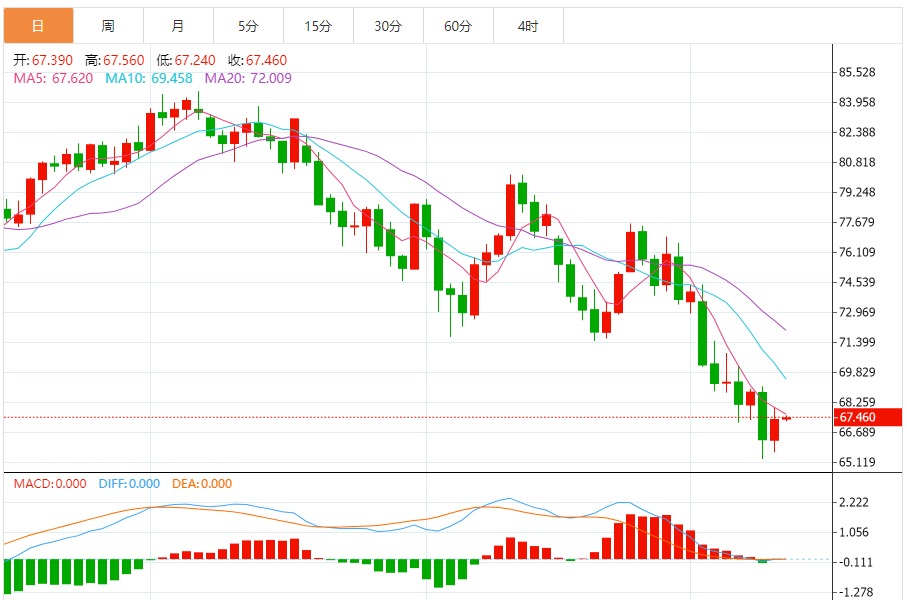The image size is (907, 600).
Task: Click the MA5: 67.620 indicator label
Action: [x=53, y=78]
